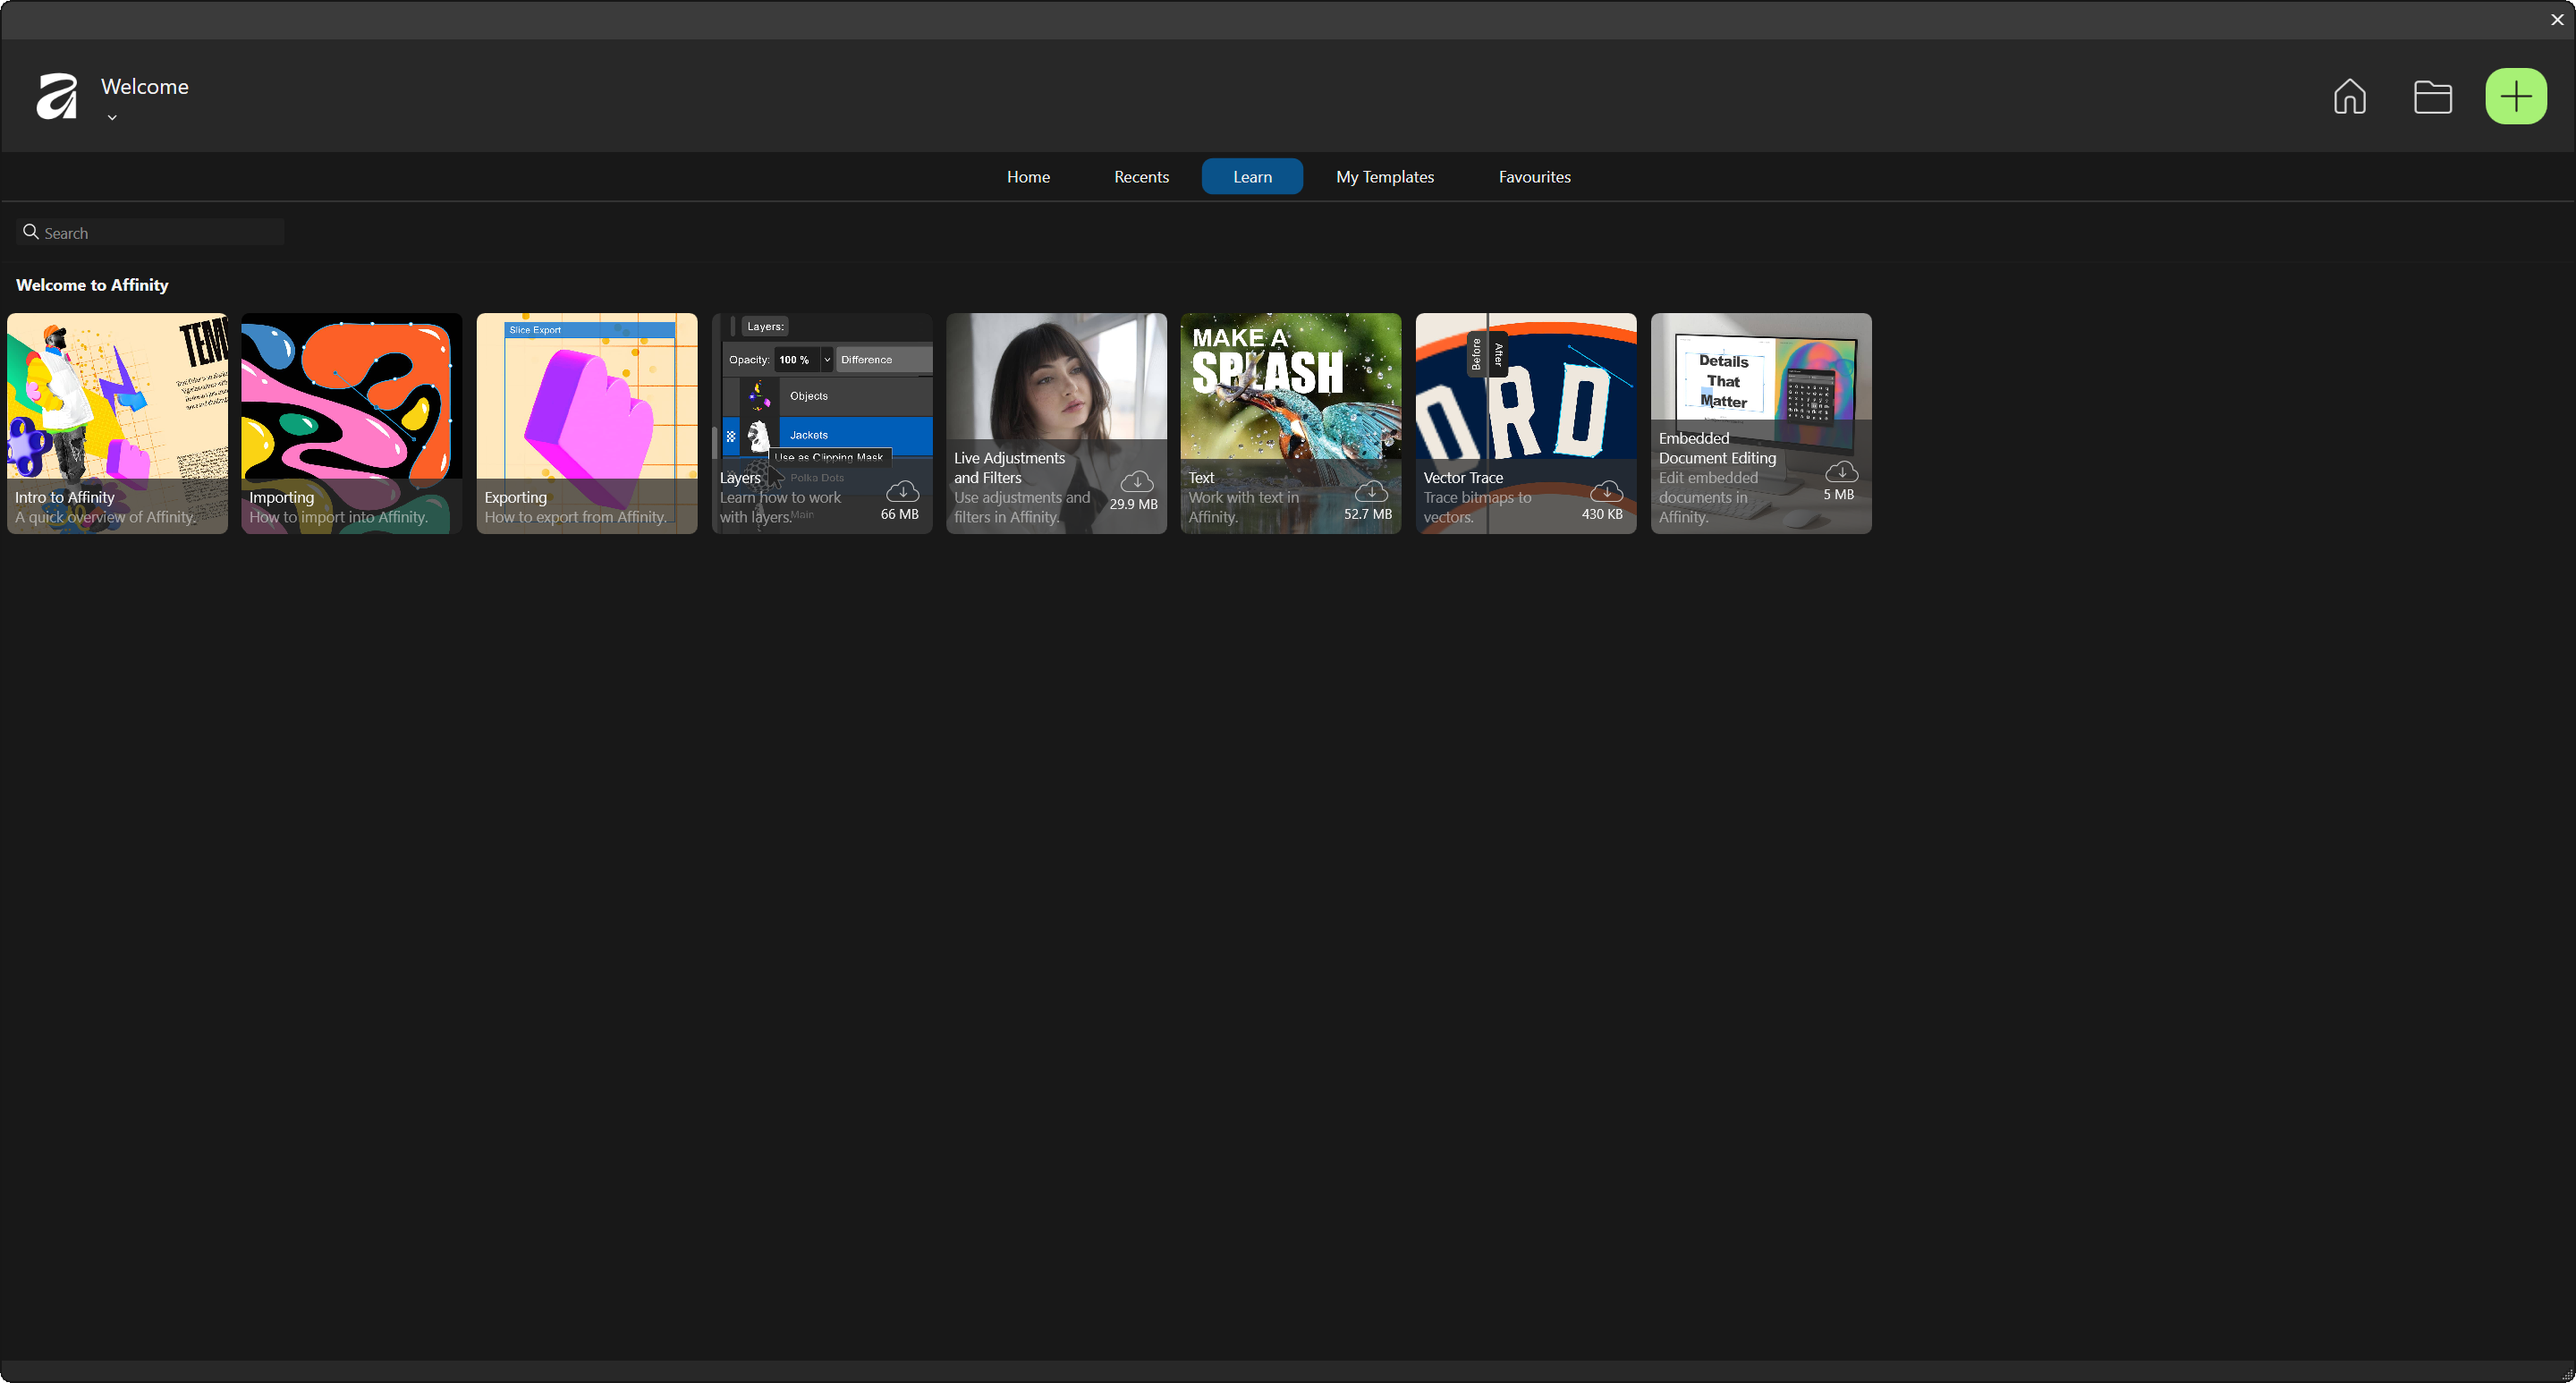Open the Favourites tab
The image size is (2576, 1383).
coord(1533,177)
